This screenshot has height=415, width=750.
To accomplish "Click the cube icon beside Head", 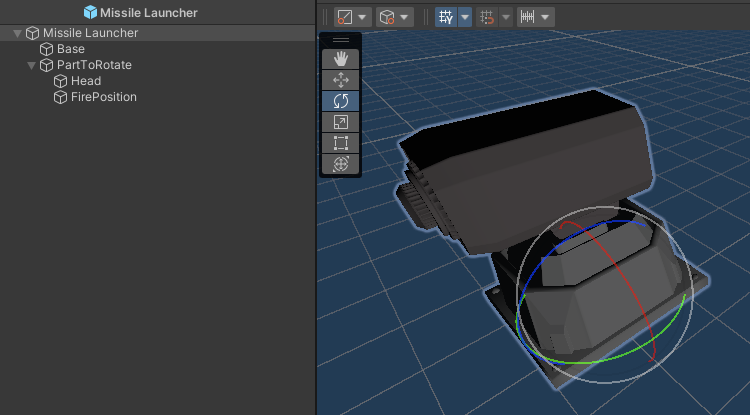I will [x=60, y=81].
